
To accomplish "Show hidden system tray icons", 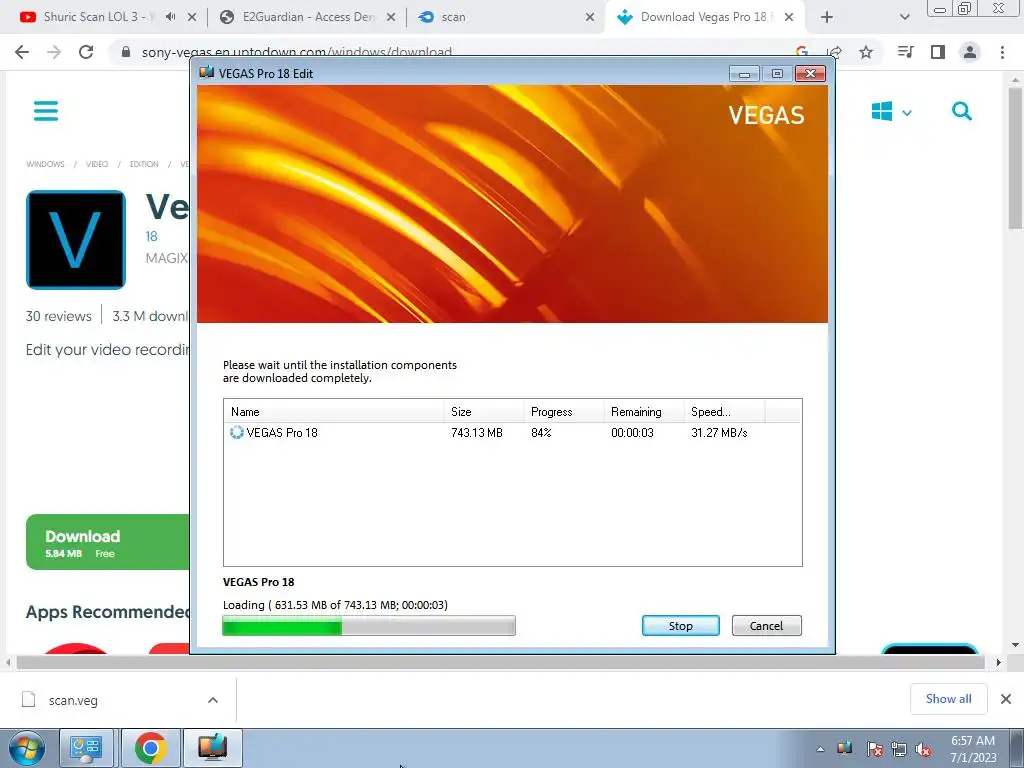I will (x=820, y=749).
